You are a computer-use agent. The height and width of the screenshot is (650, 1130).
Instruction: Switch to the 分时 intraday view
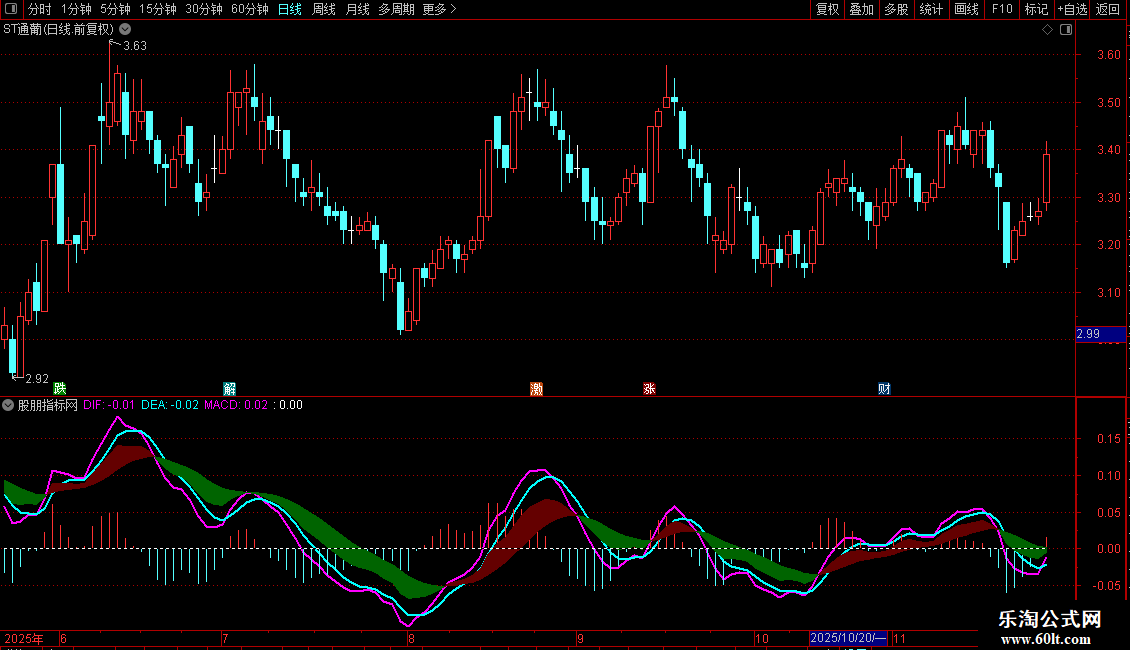coord(40,9)
